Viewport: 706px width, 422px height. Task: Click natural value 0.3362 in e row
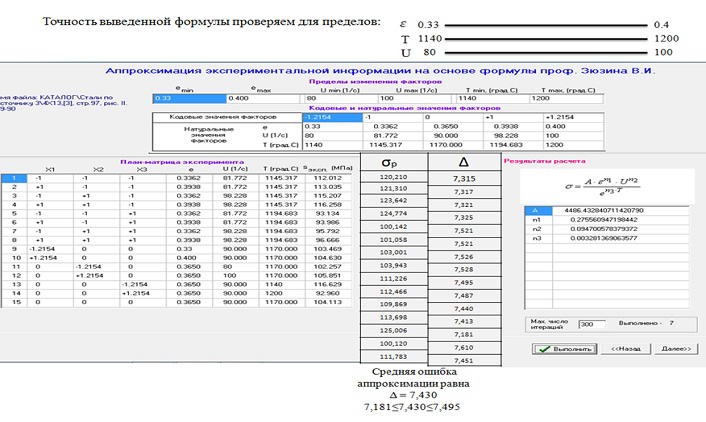[393, 127]
